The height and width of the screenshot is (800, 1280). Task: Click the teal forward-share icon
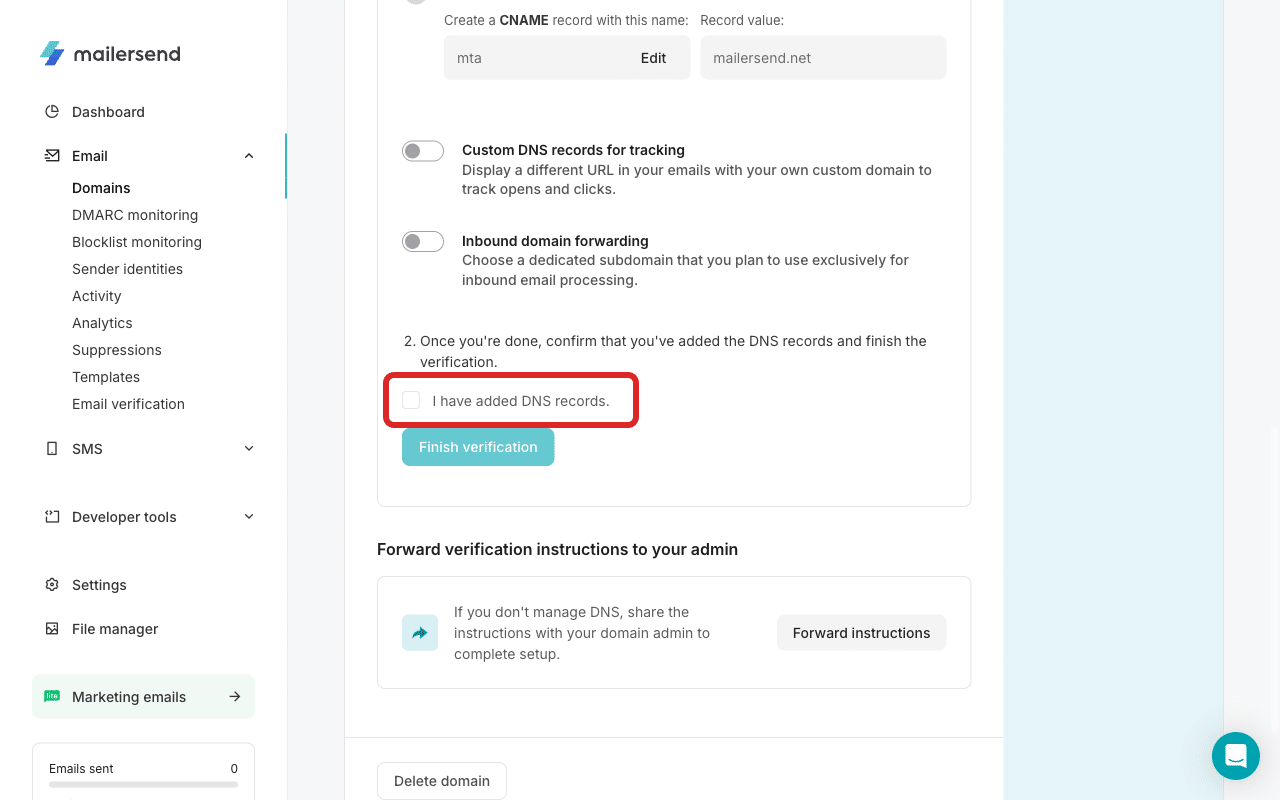419,632
